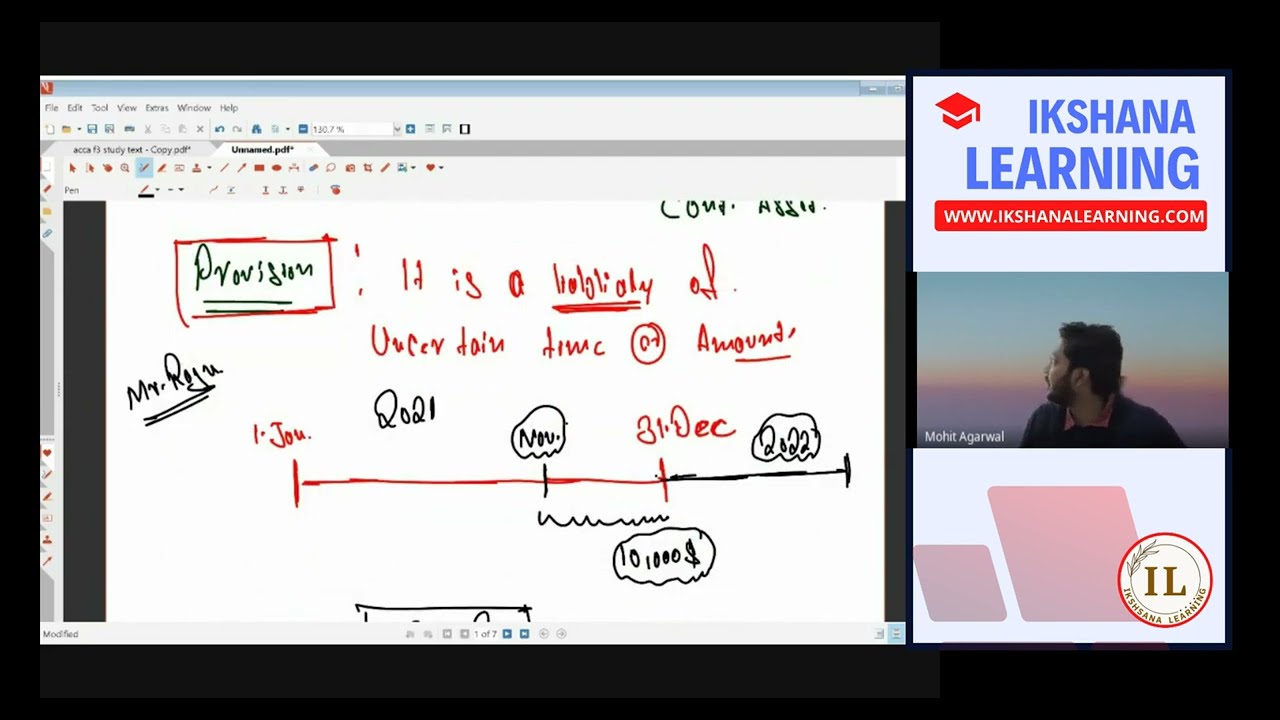This screenshot has width=1280, height=720.
Task: Select the highlighted Pen tool
Action: tap(144, 168)
